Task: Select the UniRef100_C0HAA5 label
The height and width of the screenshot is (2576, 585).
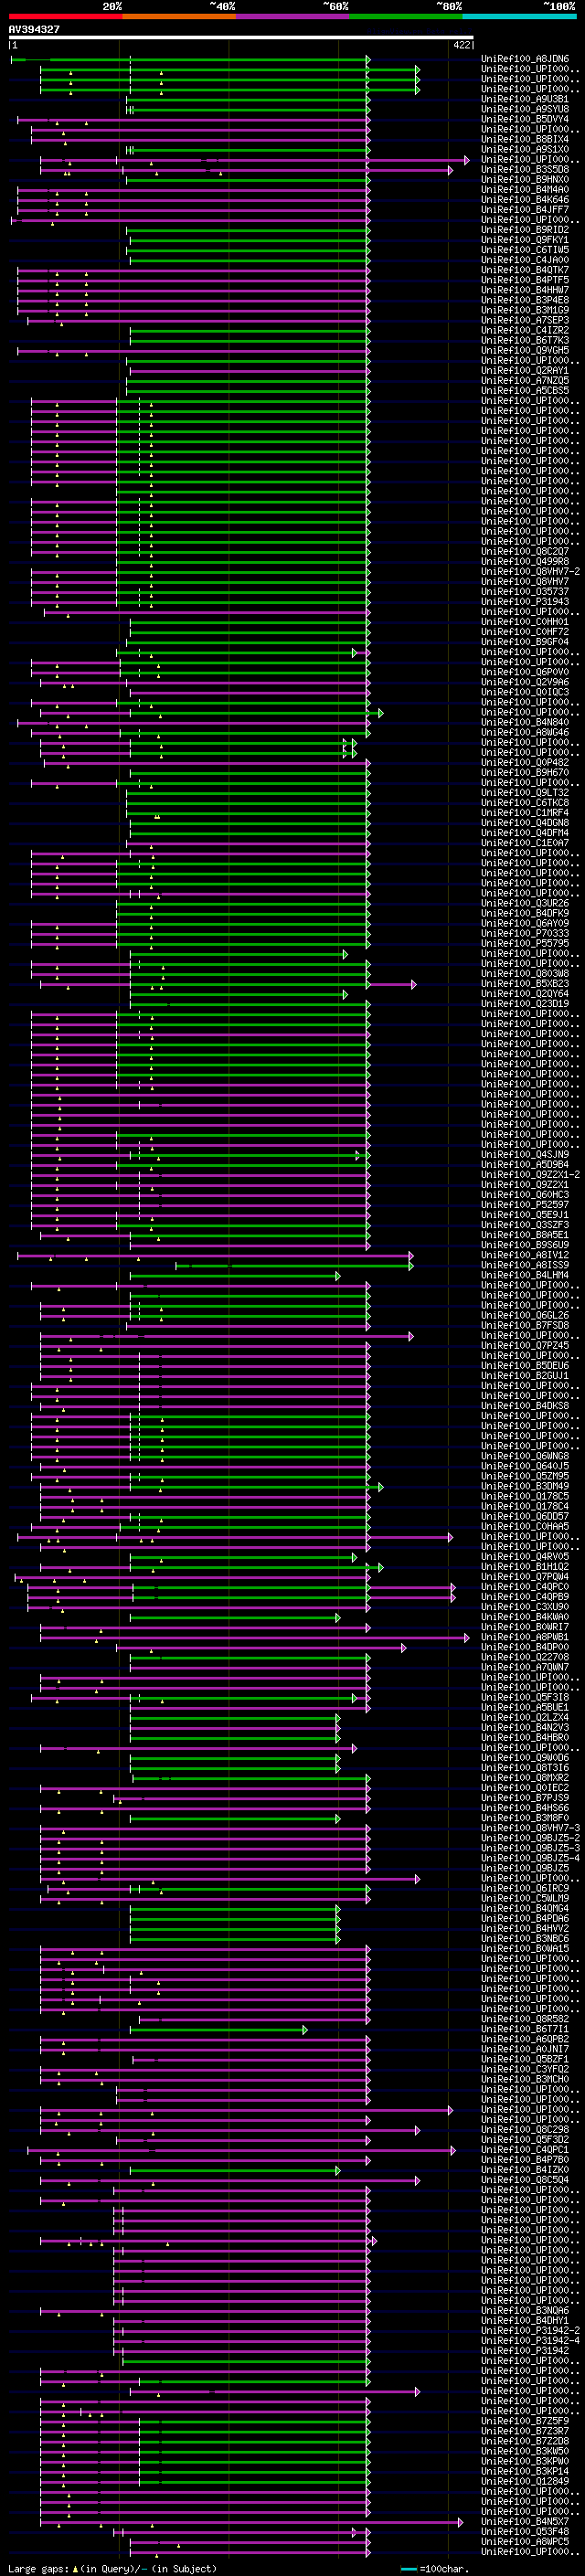Action: (525, 1526)
